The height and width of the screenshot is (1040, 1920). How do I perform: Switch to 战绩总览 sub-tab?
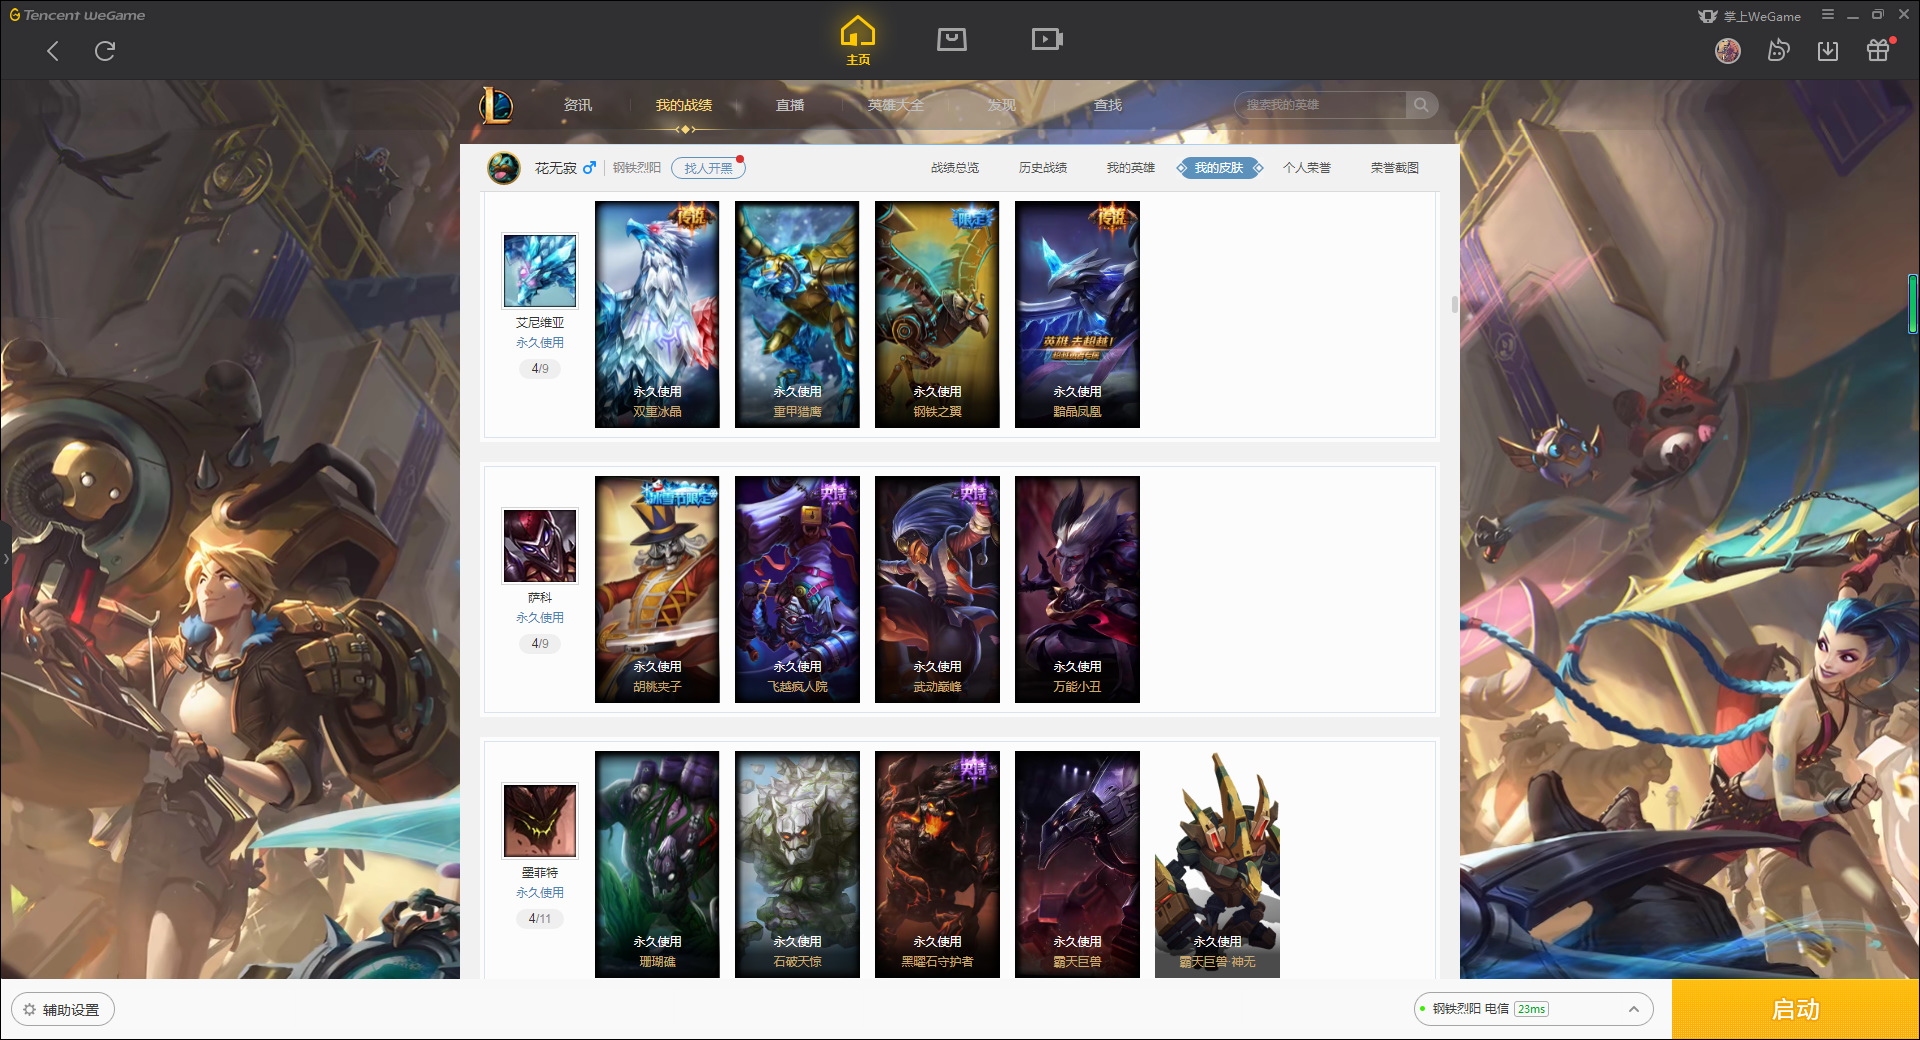click(x=955, y=168)
